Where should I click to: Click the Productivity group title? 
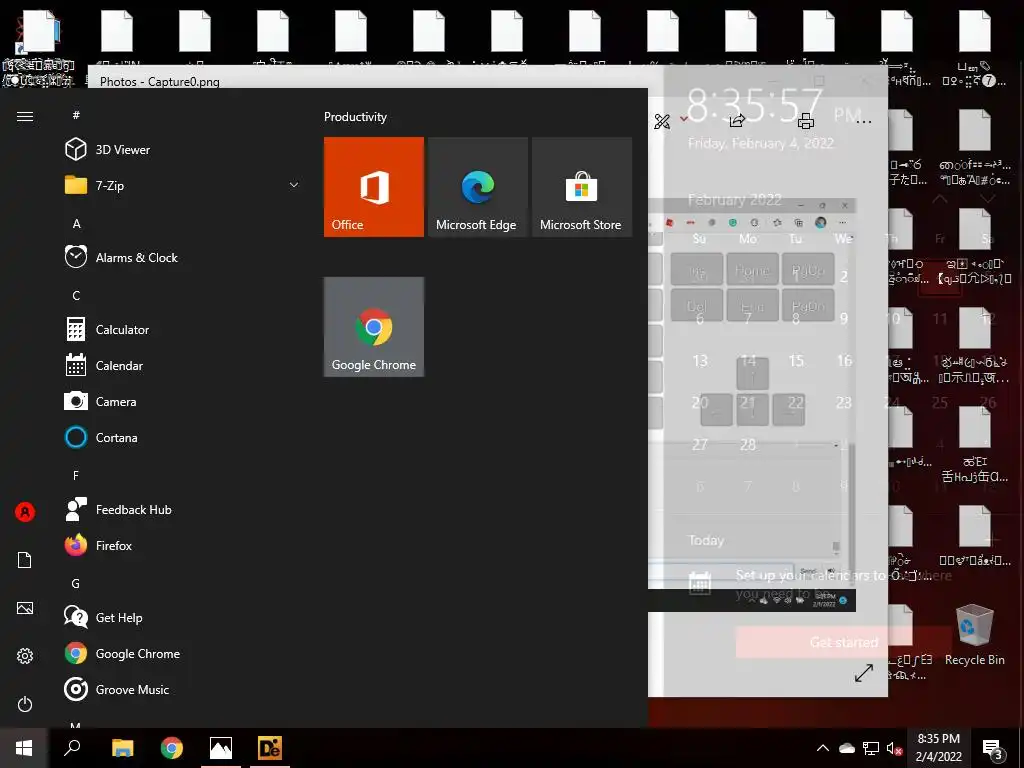355,117
